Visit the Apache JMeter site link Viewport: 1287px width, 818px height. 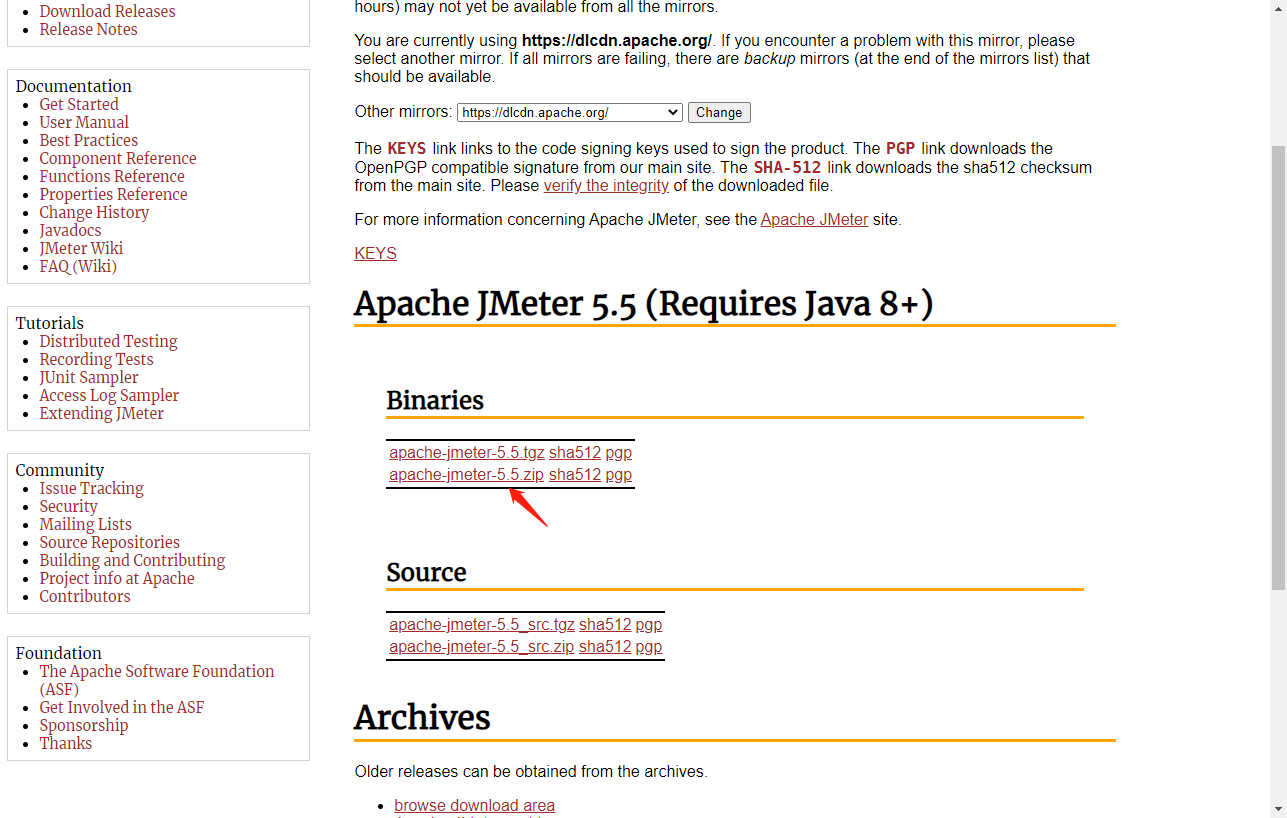tap(814, 219)
